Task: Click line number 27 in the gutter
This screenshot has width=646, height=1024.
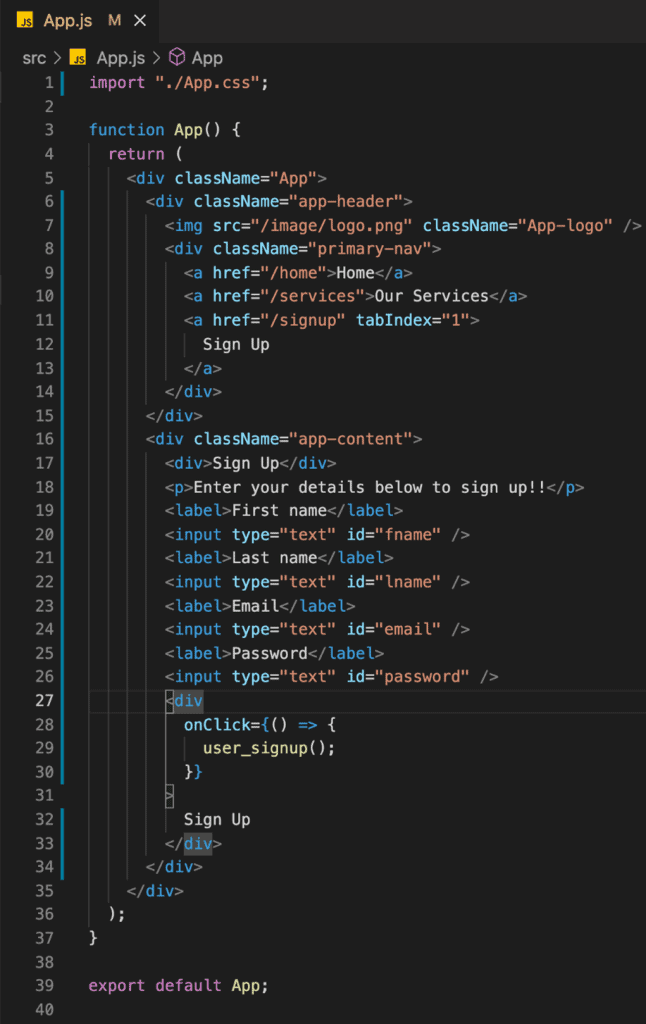Action: [44, 701]
